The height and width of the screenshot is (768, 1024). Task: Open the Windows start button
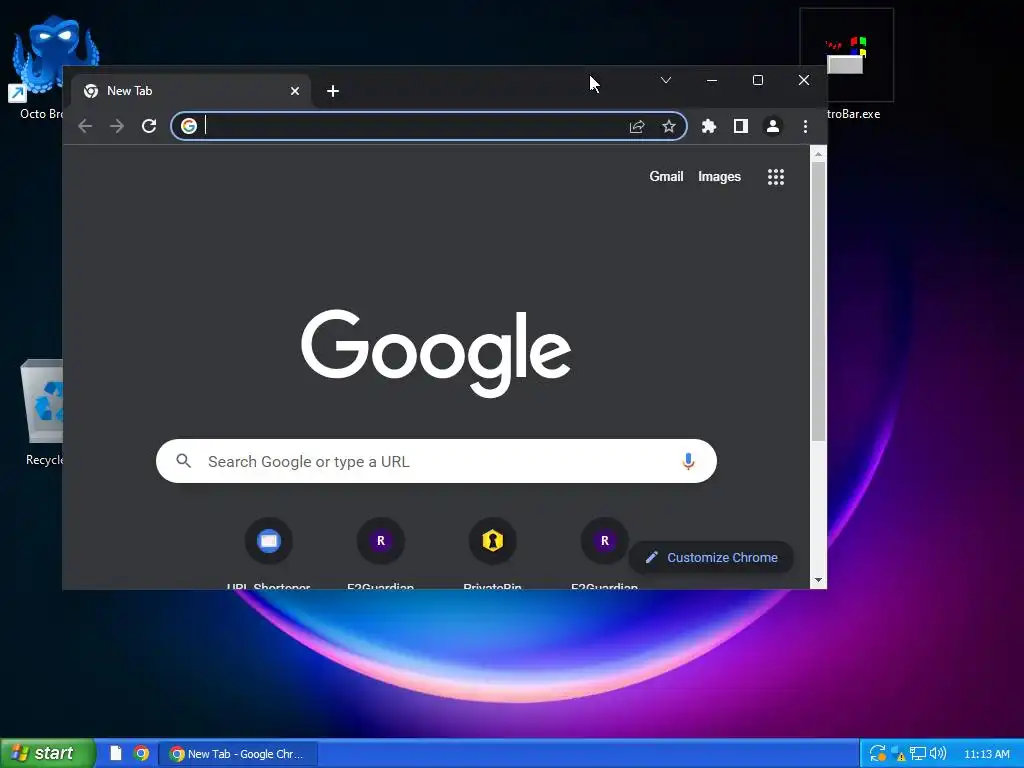tap(47, 753)
